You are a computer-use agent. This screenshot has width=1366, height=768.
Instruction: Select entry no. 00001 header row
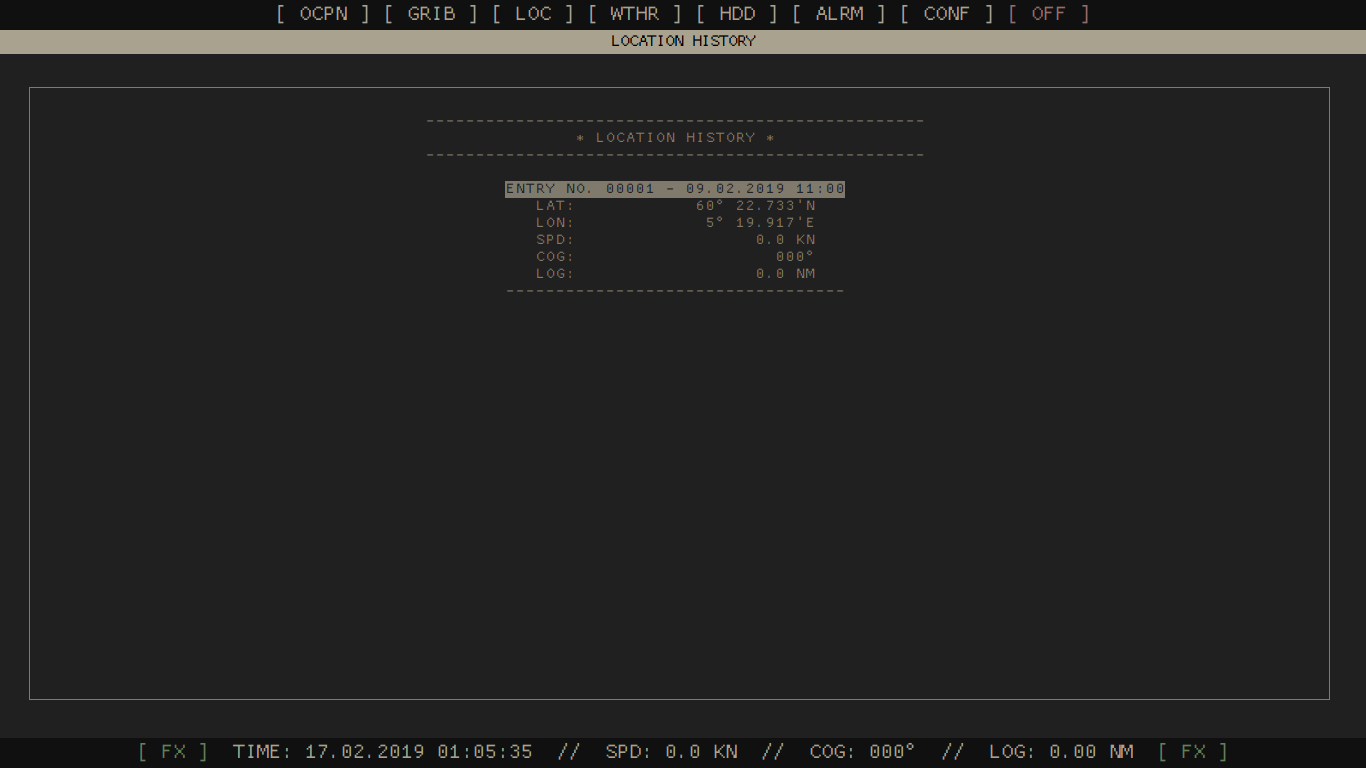[675, 189]
